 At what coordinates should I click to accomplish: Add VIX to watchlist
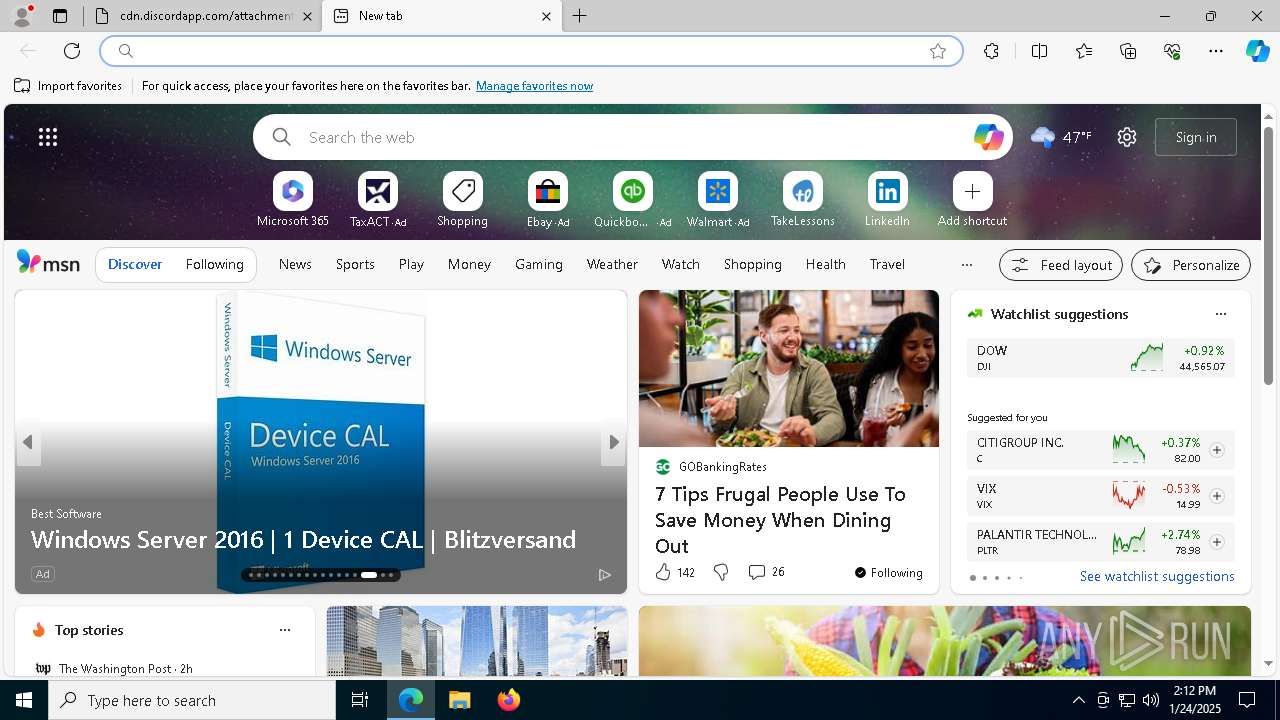click(1217, 496)
